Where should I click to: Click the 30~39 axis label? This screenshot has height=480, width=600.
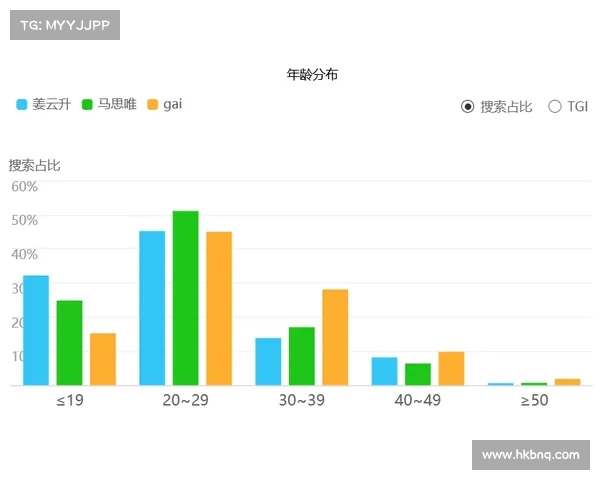click(x=302, y=400)
